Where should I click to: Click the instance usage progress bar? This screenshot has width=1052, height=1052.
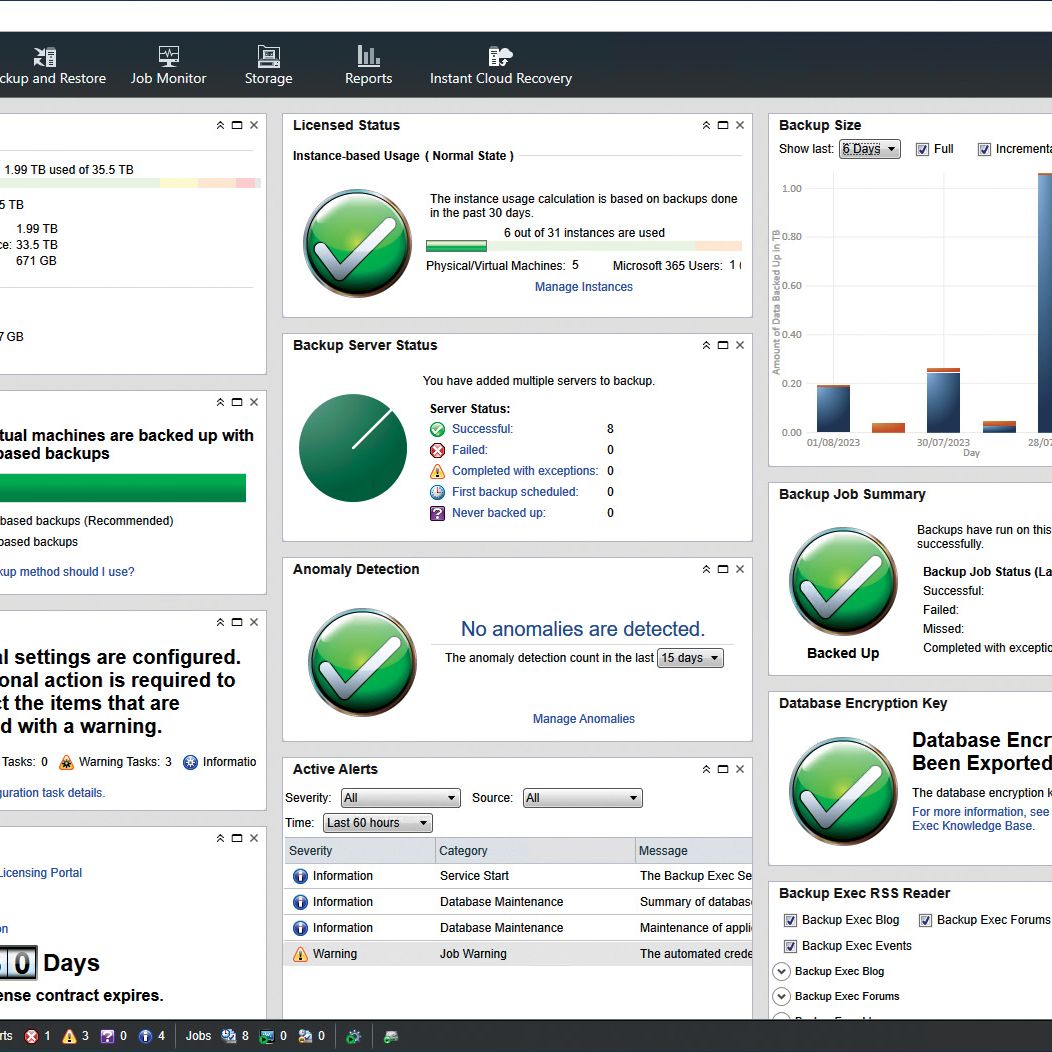584,246
